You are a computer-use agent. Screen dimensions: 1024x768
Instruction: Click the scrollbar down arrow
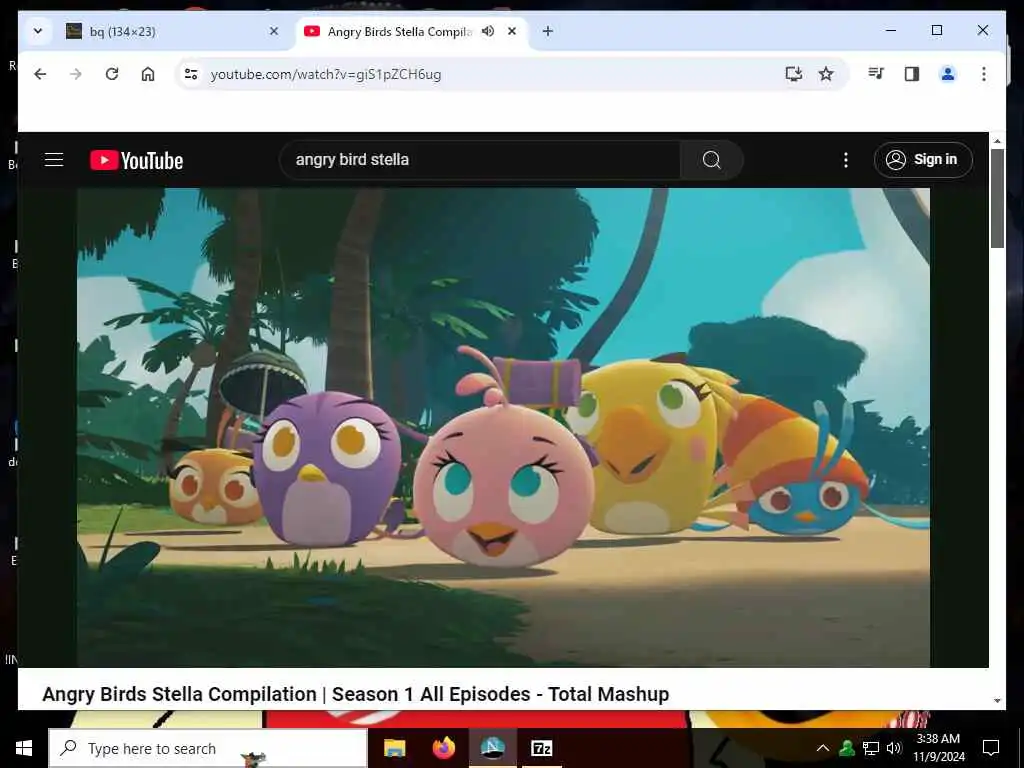point(997,700)
